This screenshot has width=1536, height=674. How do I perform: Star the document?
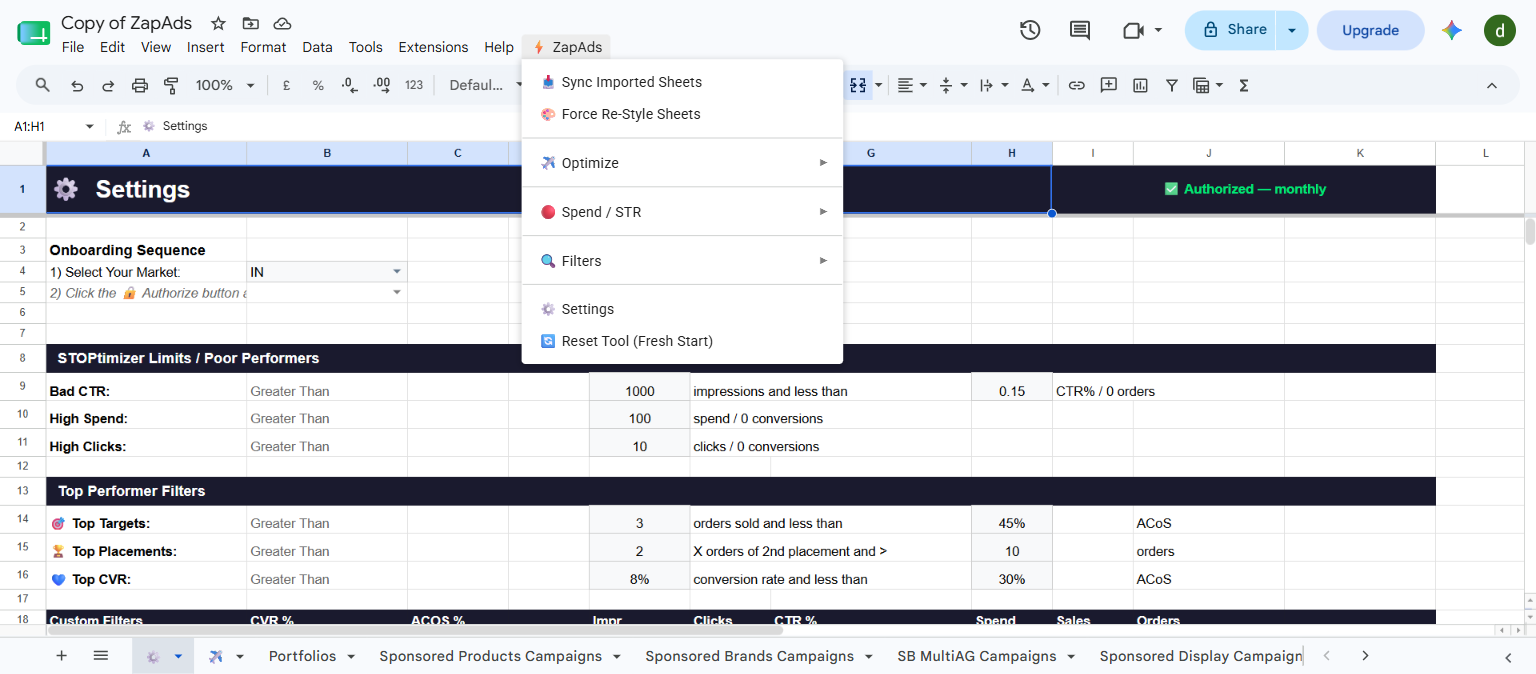pos(218,23)
